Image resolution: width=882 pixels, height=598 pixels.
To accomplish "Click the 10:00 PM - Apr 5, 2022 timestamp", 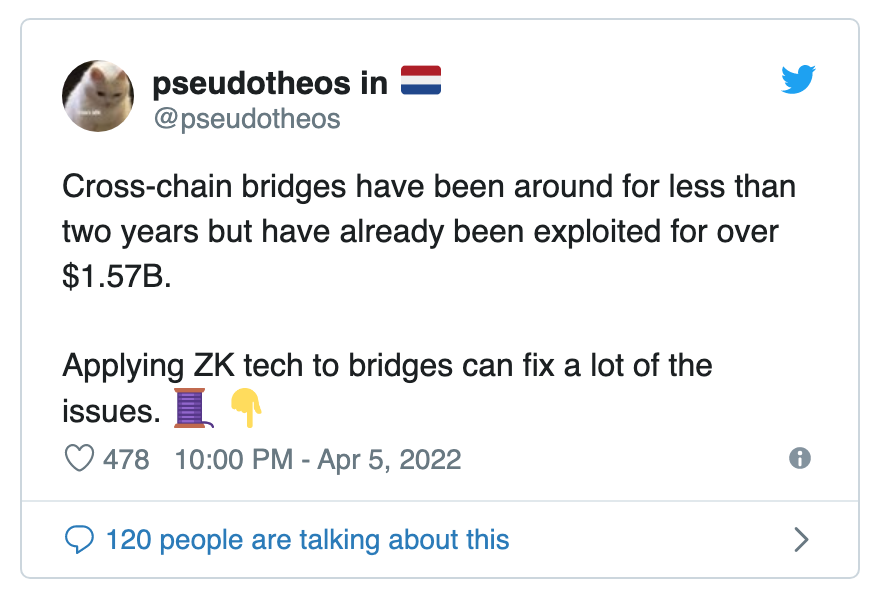I will [318, 459].
